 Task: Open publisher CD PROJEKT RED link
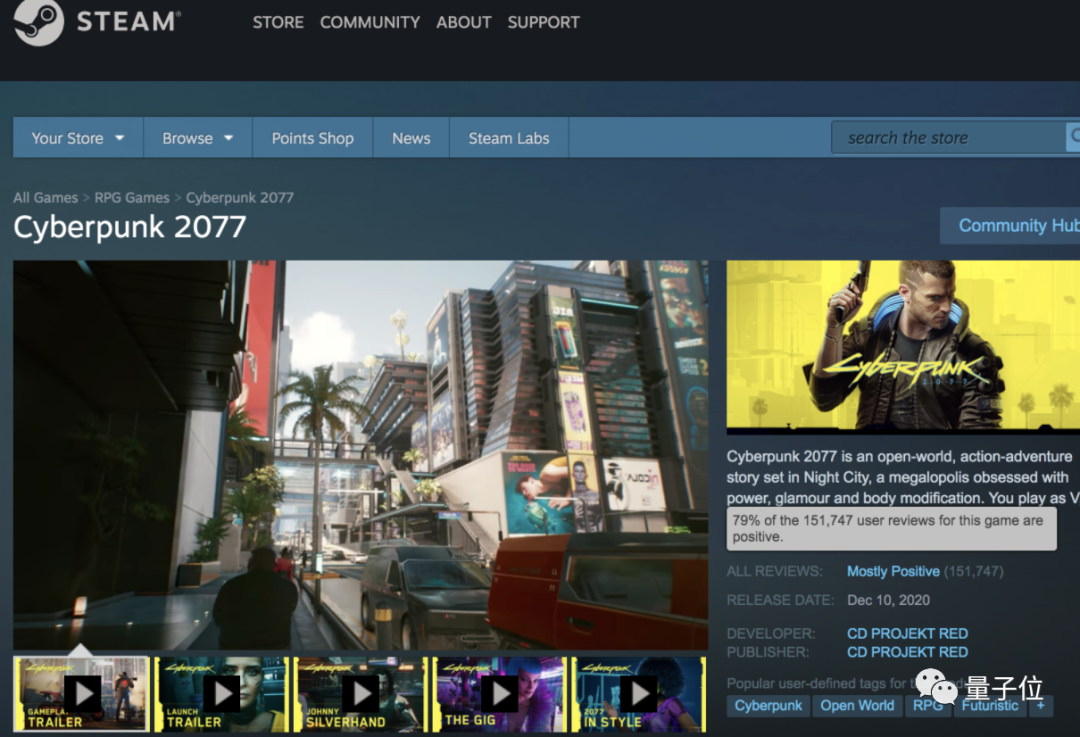click(x=907, y=652)
